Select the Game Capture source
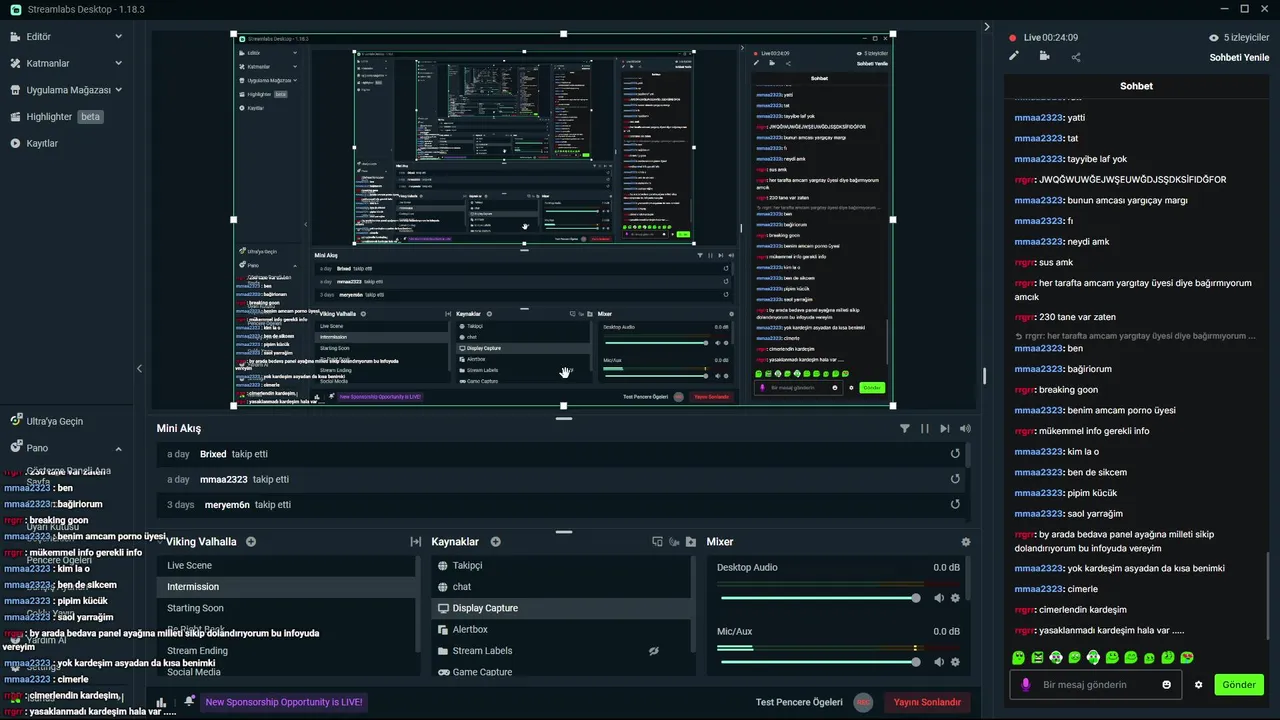Image resolution: width=1280 pixels, height=720 pixels. pos(561,672)
